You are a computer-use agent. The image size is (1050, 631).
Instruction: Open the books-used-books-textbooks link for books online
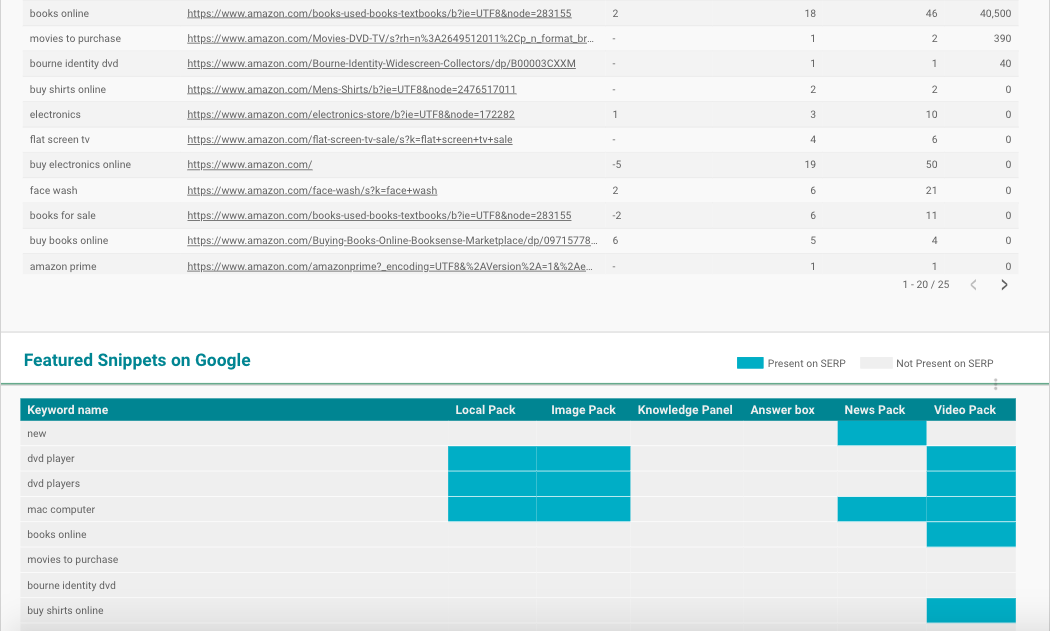379,13
